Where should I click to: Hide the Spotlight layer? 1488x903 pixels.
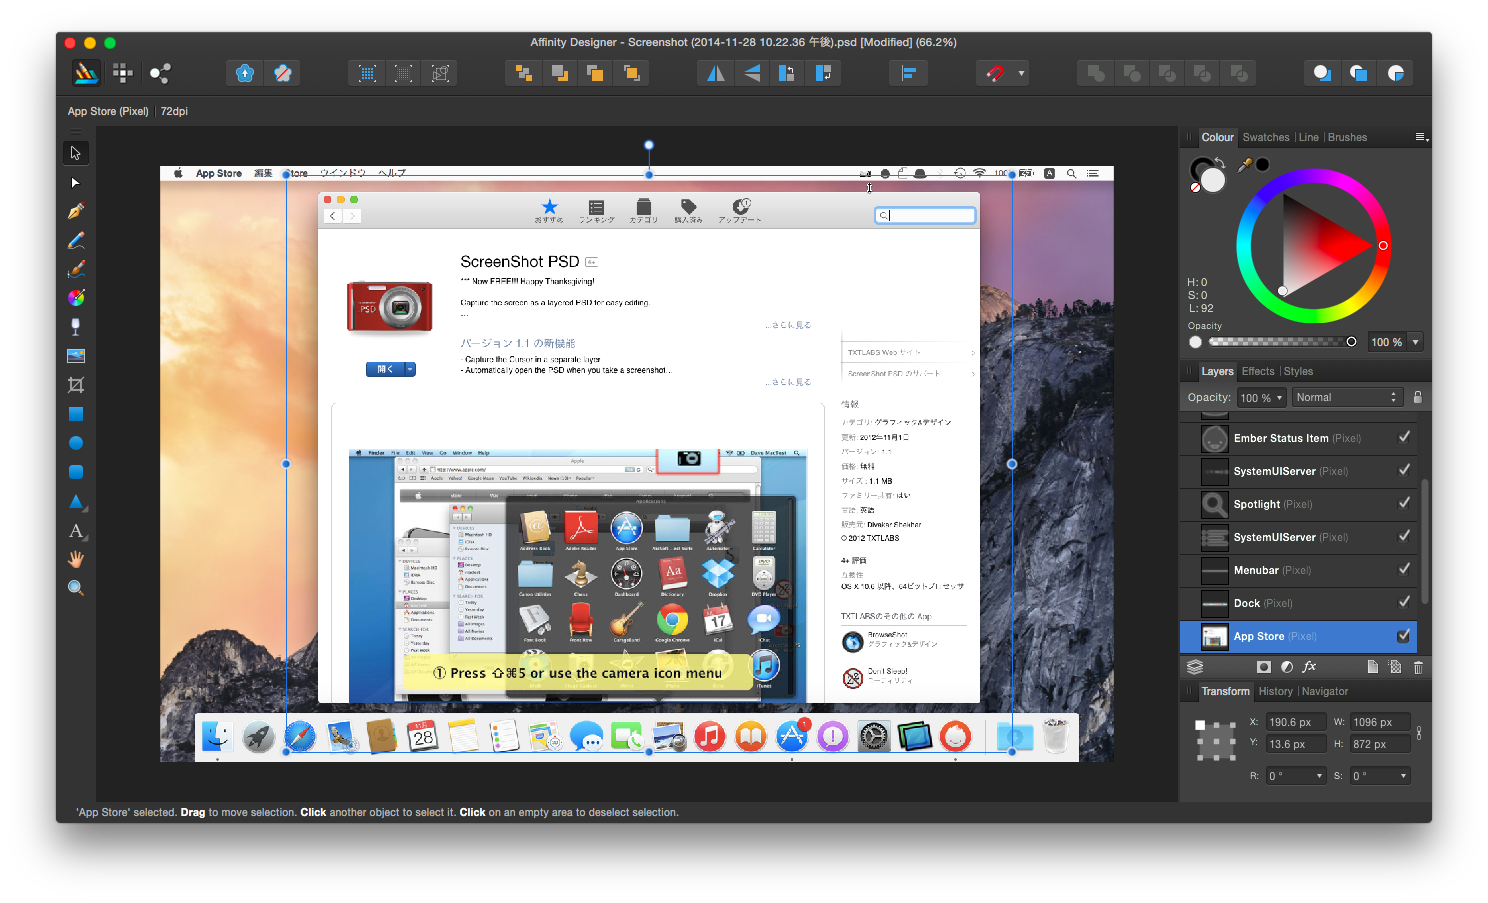pyautogui.click(x=1404, y=503)
